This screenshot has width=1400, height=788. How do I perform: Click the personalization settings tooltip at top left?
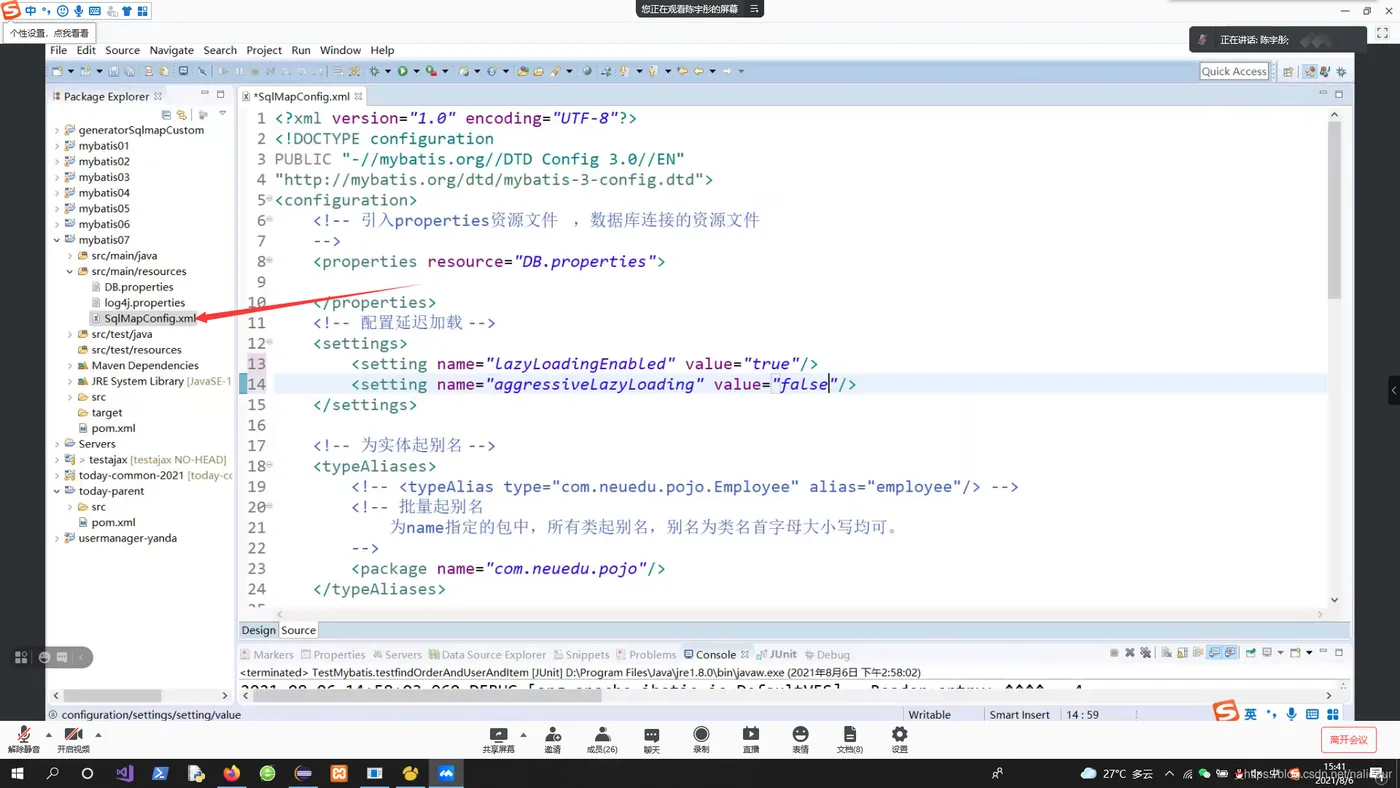click(x=48, y=33)
